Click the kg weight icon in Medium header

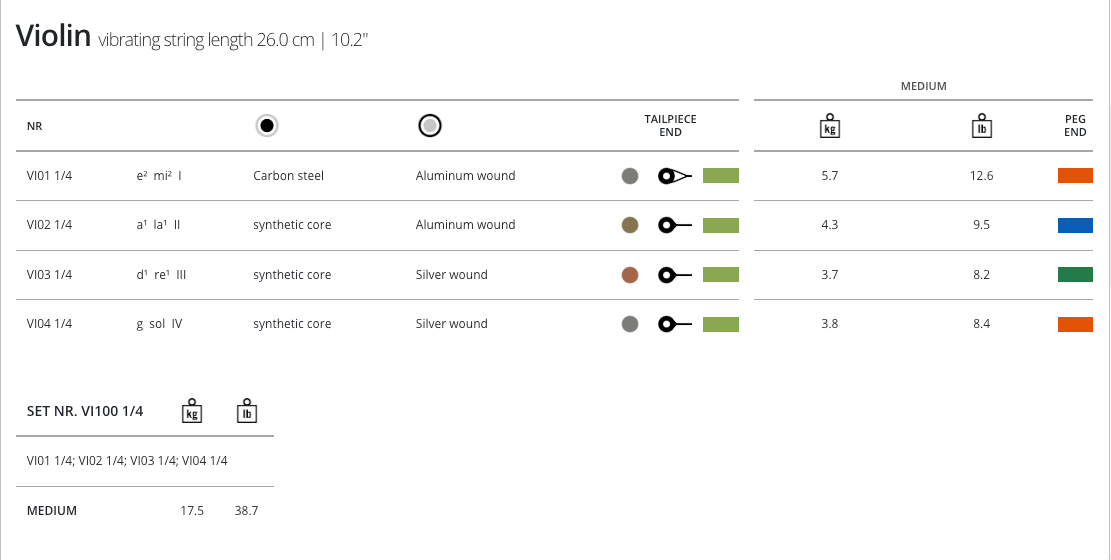click(829, 126)
